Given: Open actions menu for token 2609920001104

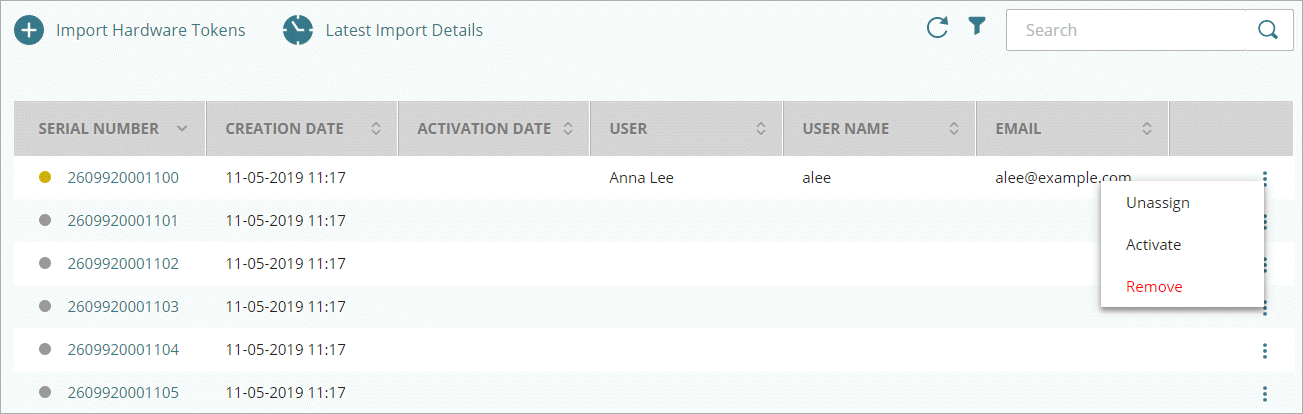Looking at the screenshot, I should (x=1265, y=350).
